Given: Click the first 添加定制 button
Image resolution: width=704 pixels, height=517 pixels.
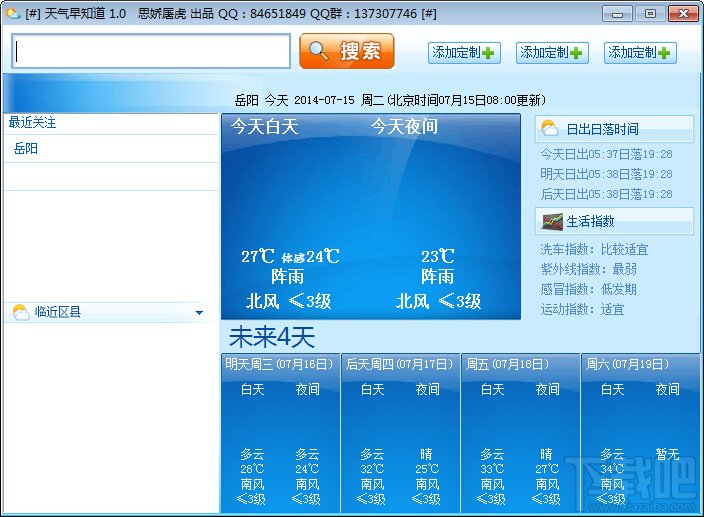Looking at the screenshot, I should (x=464, y=53).
